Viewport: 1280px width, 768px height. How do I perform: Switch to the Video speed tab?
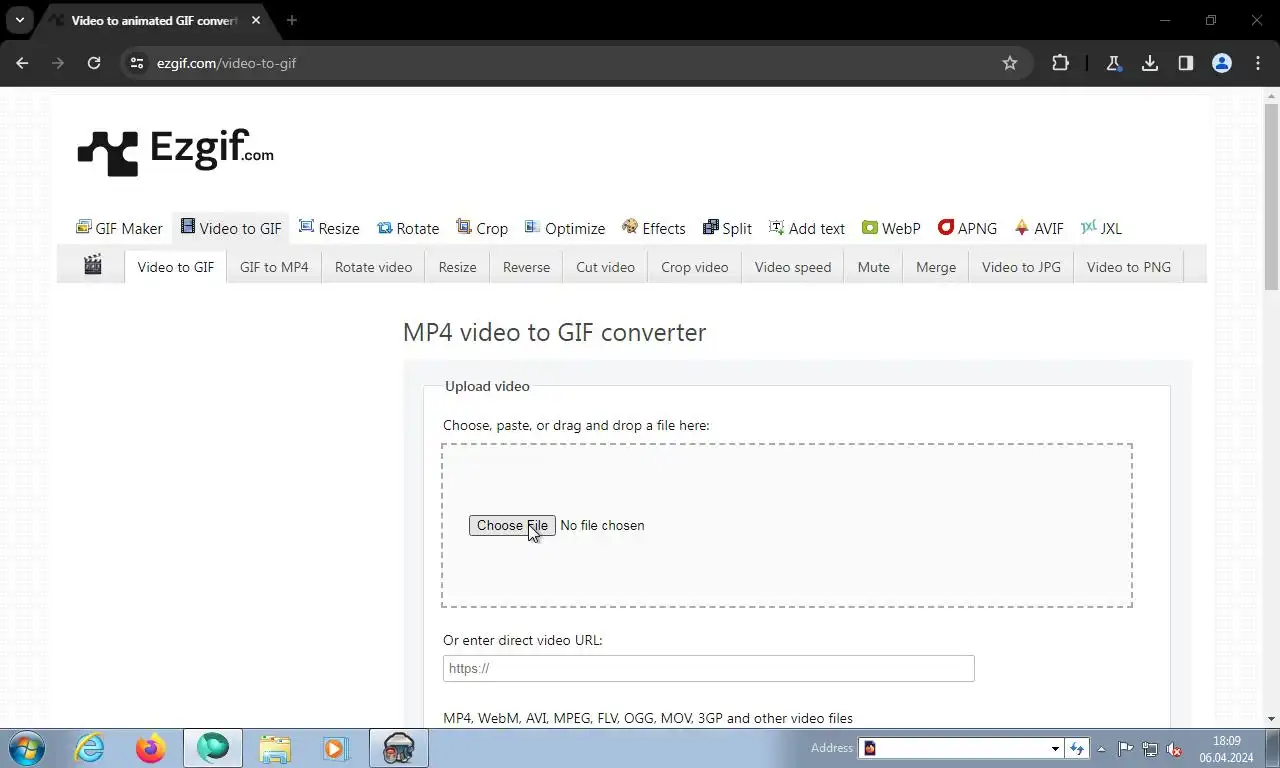coord(793,267)
